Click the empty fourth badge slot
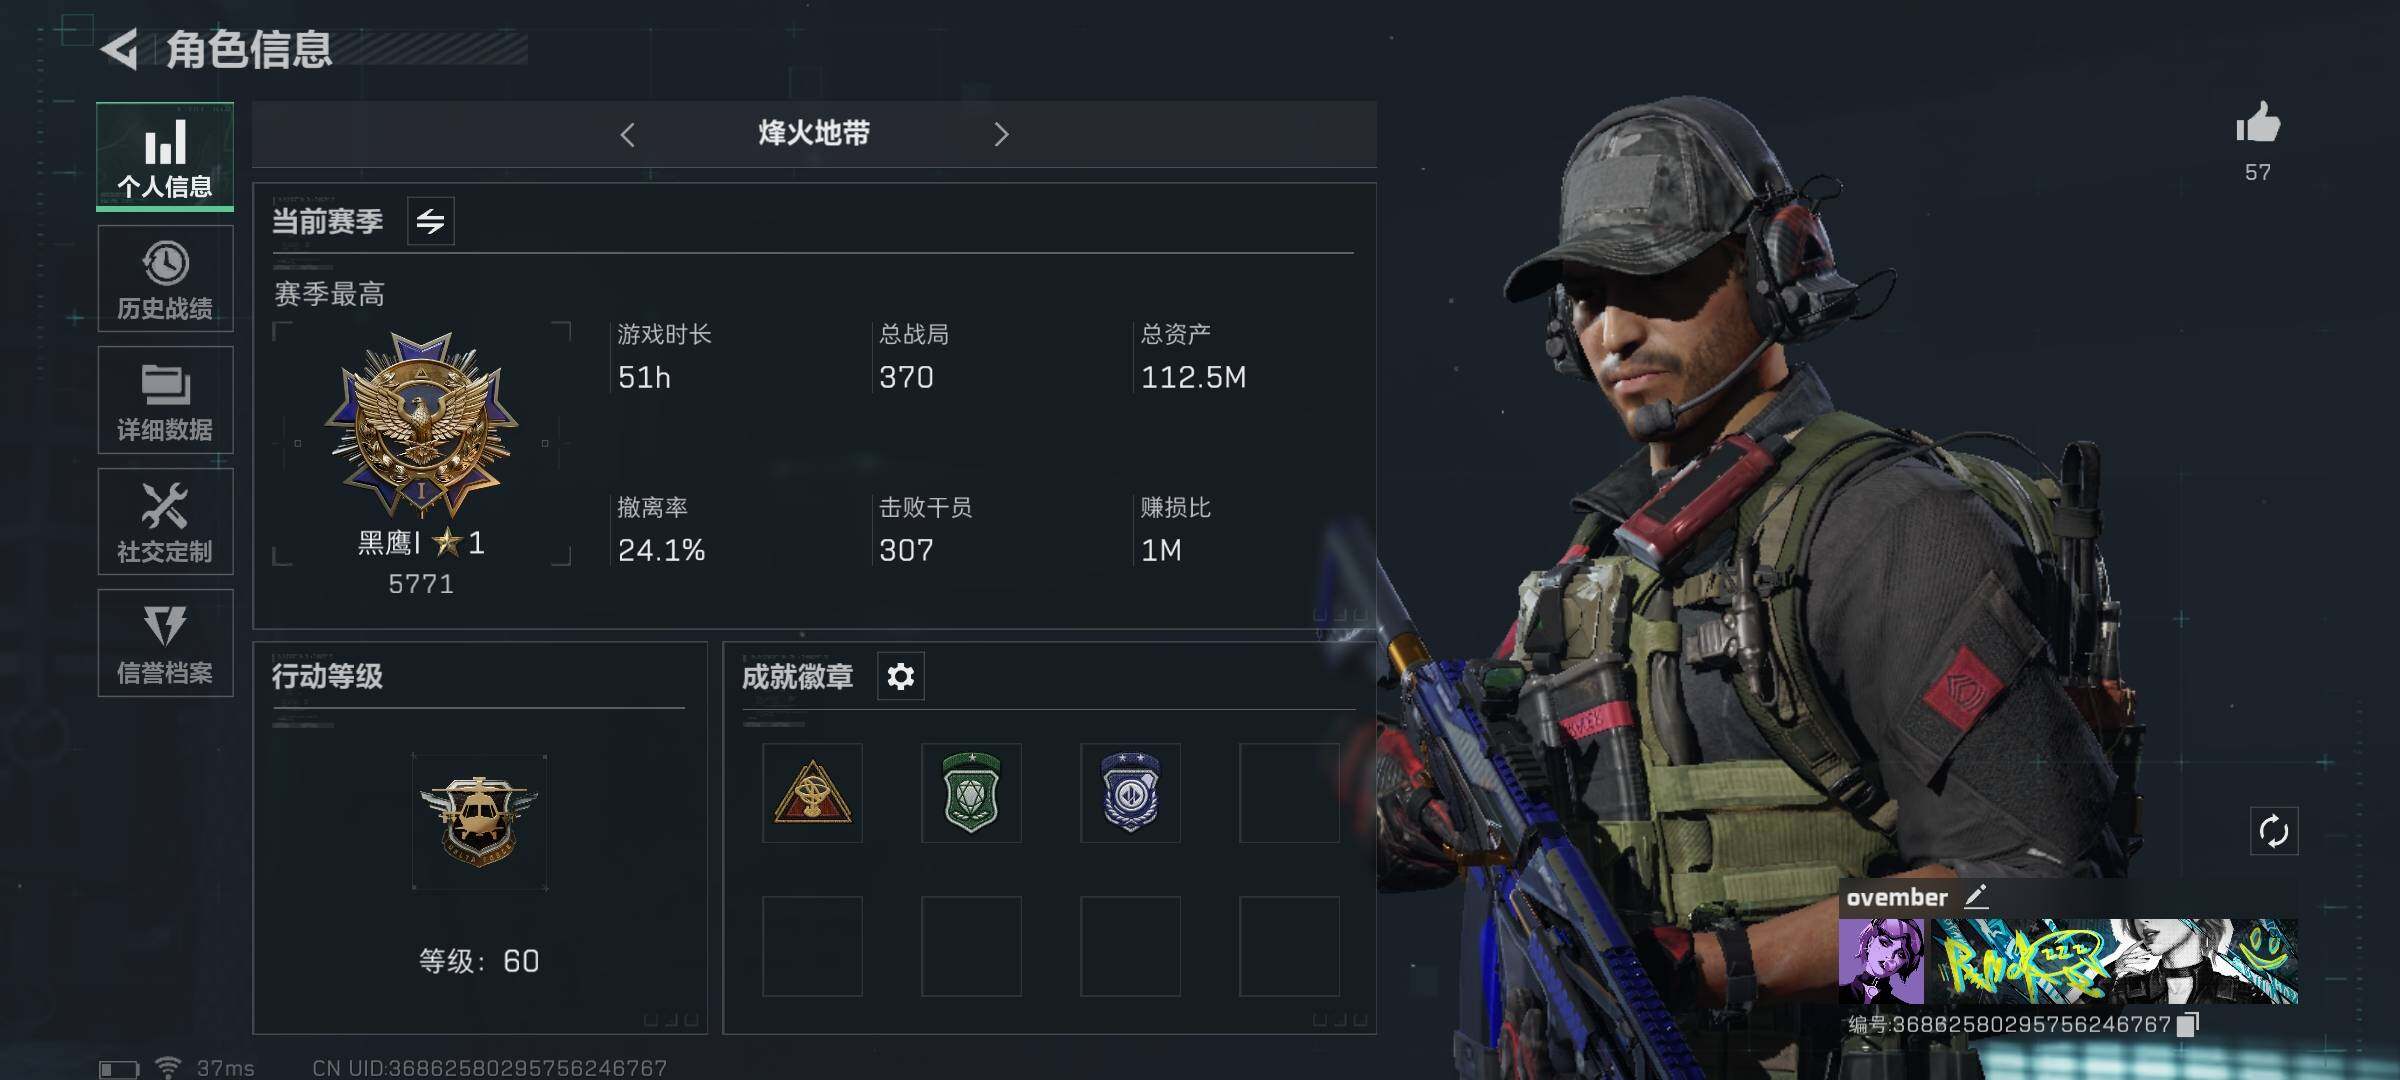Viewport: 2400px width, 1080px height. point(1289,793)
